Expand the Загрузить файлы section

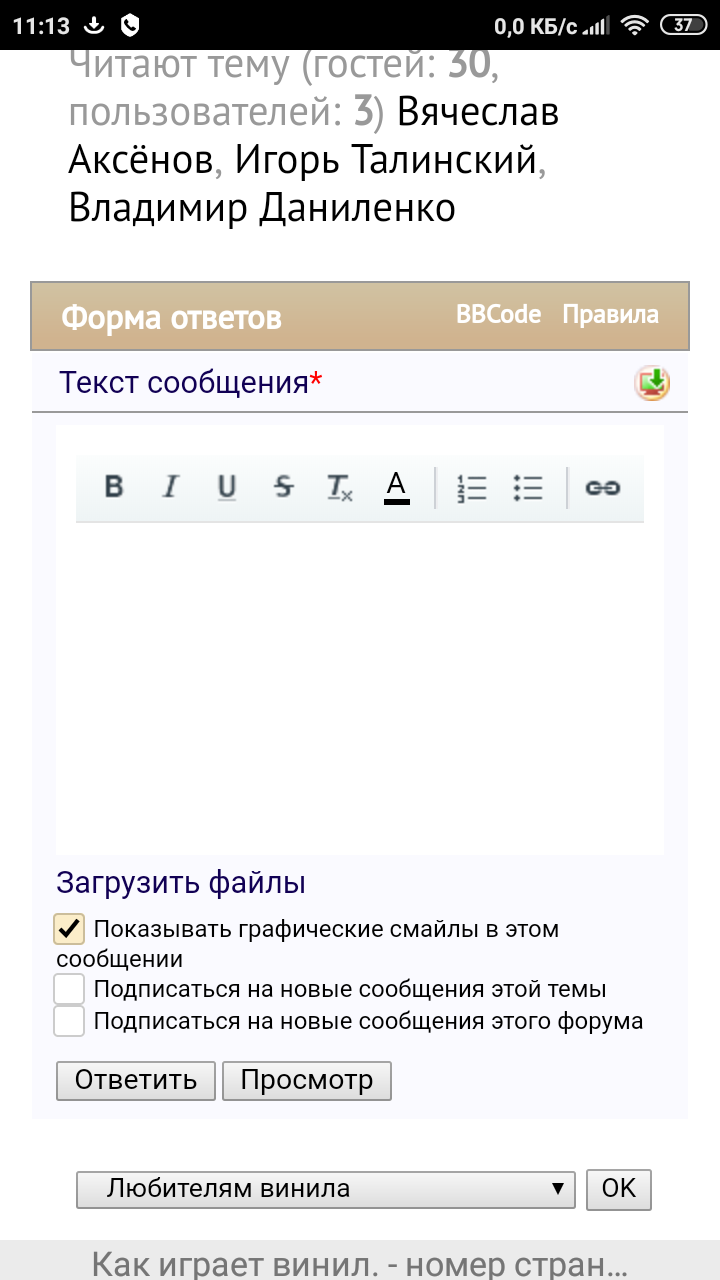pos(181,883)
